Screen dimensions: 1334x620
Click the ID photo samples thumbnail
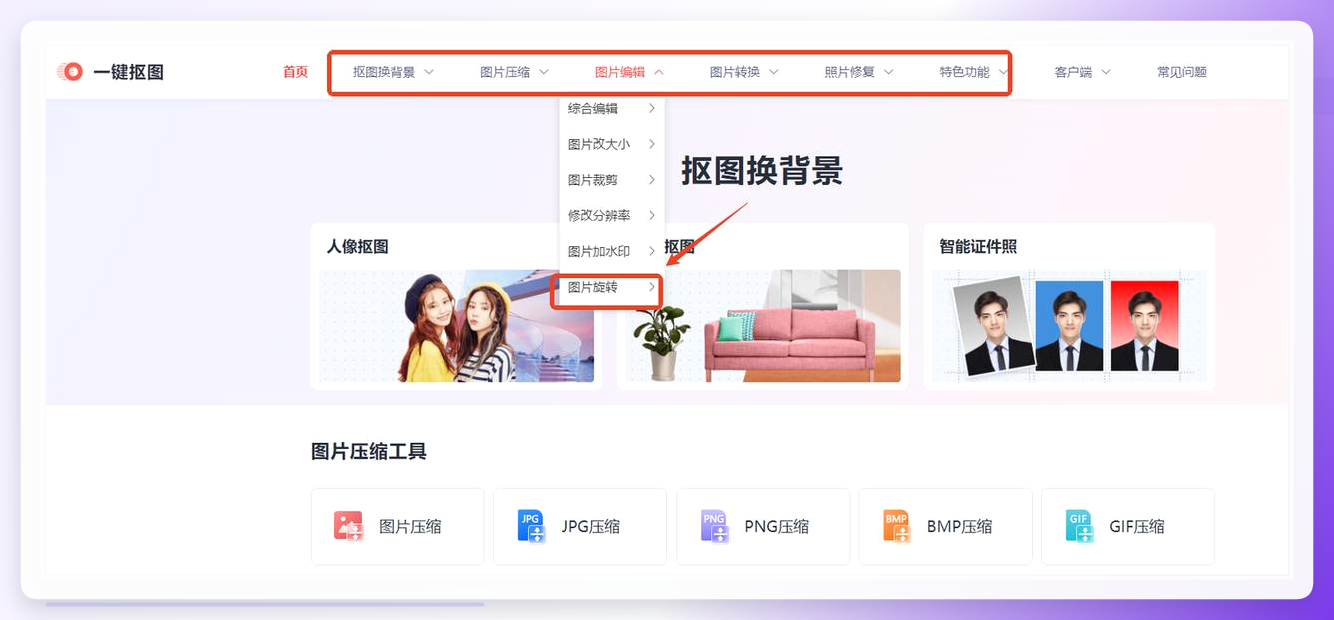[1069, 326]
